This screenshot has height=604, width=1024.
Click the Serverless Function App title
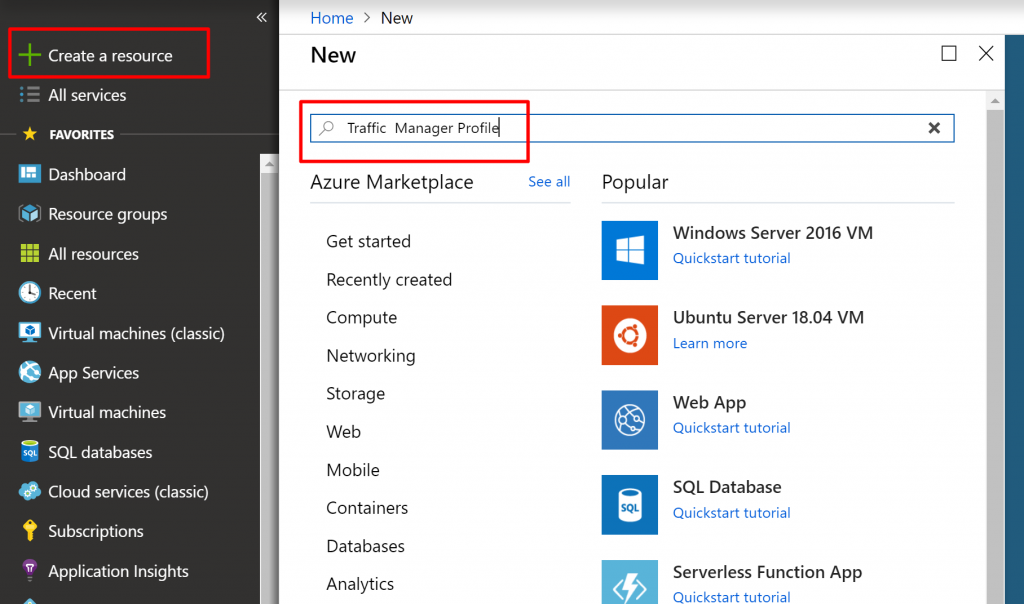pos(767,573)
